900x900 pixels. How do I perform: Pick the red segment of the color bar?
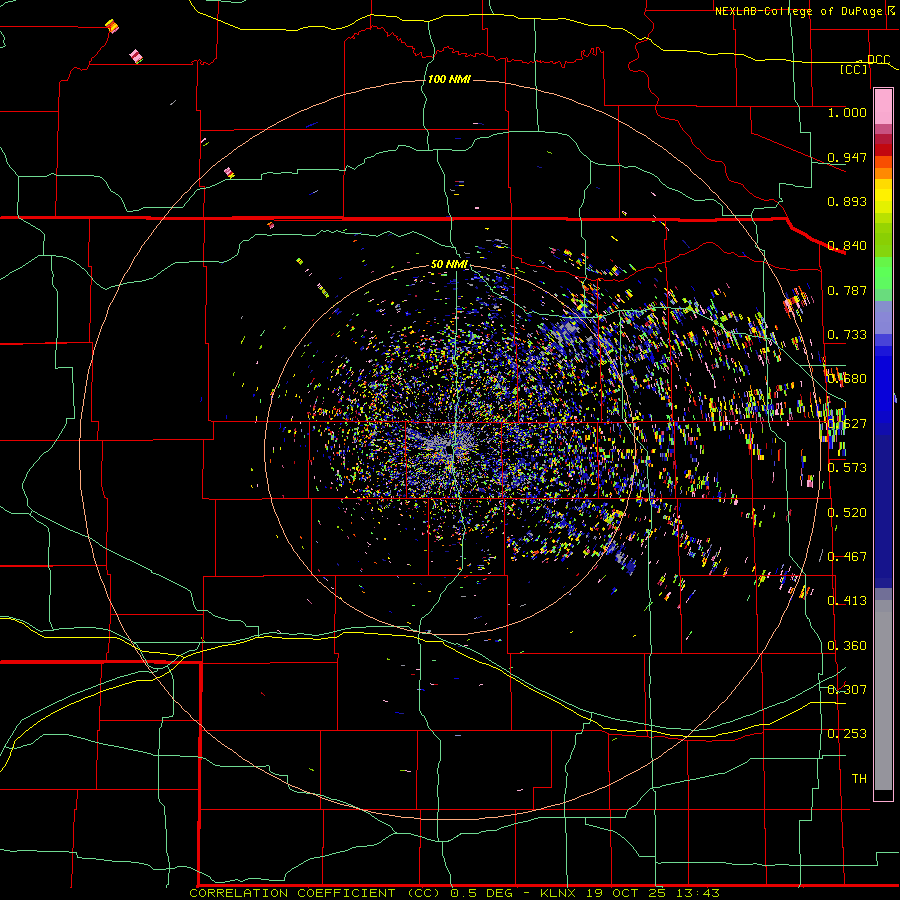point(883,150)
